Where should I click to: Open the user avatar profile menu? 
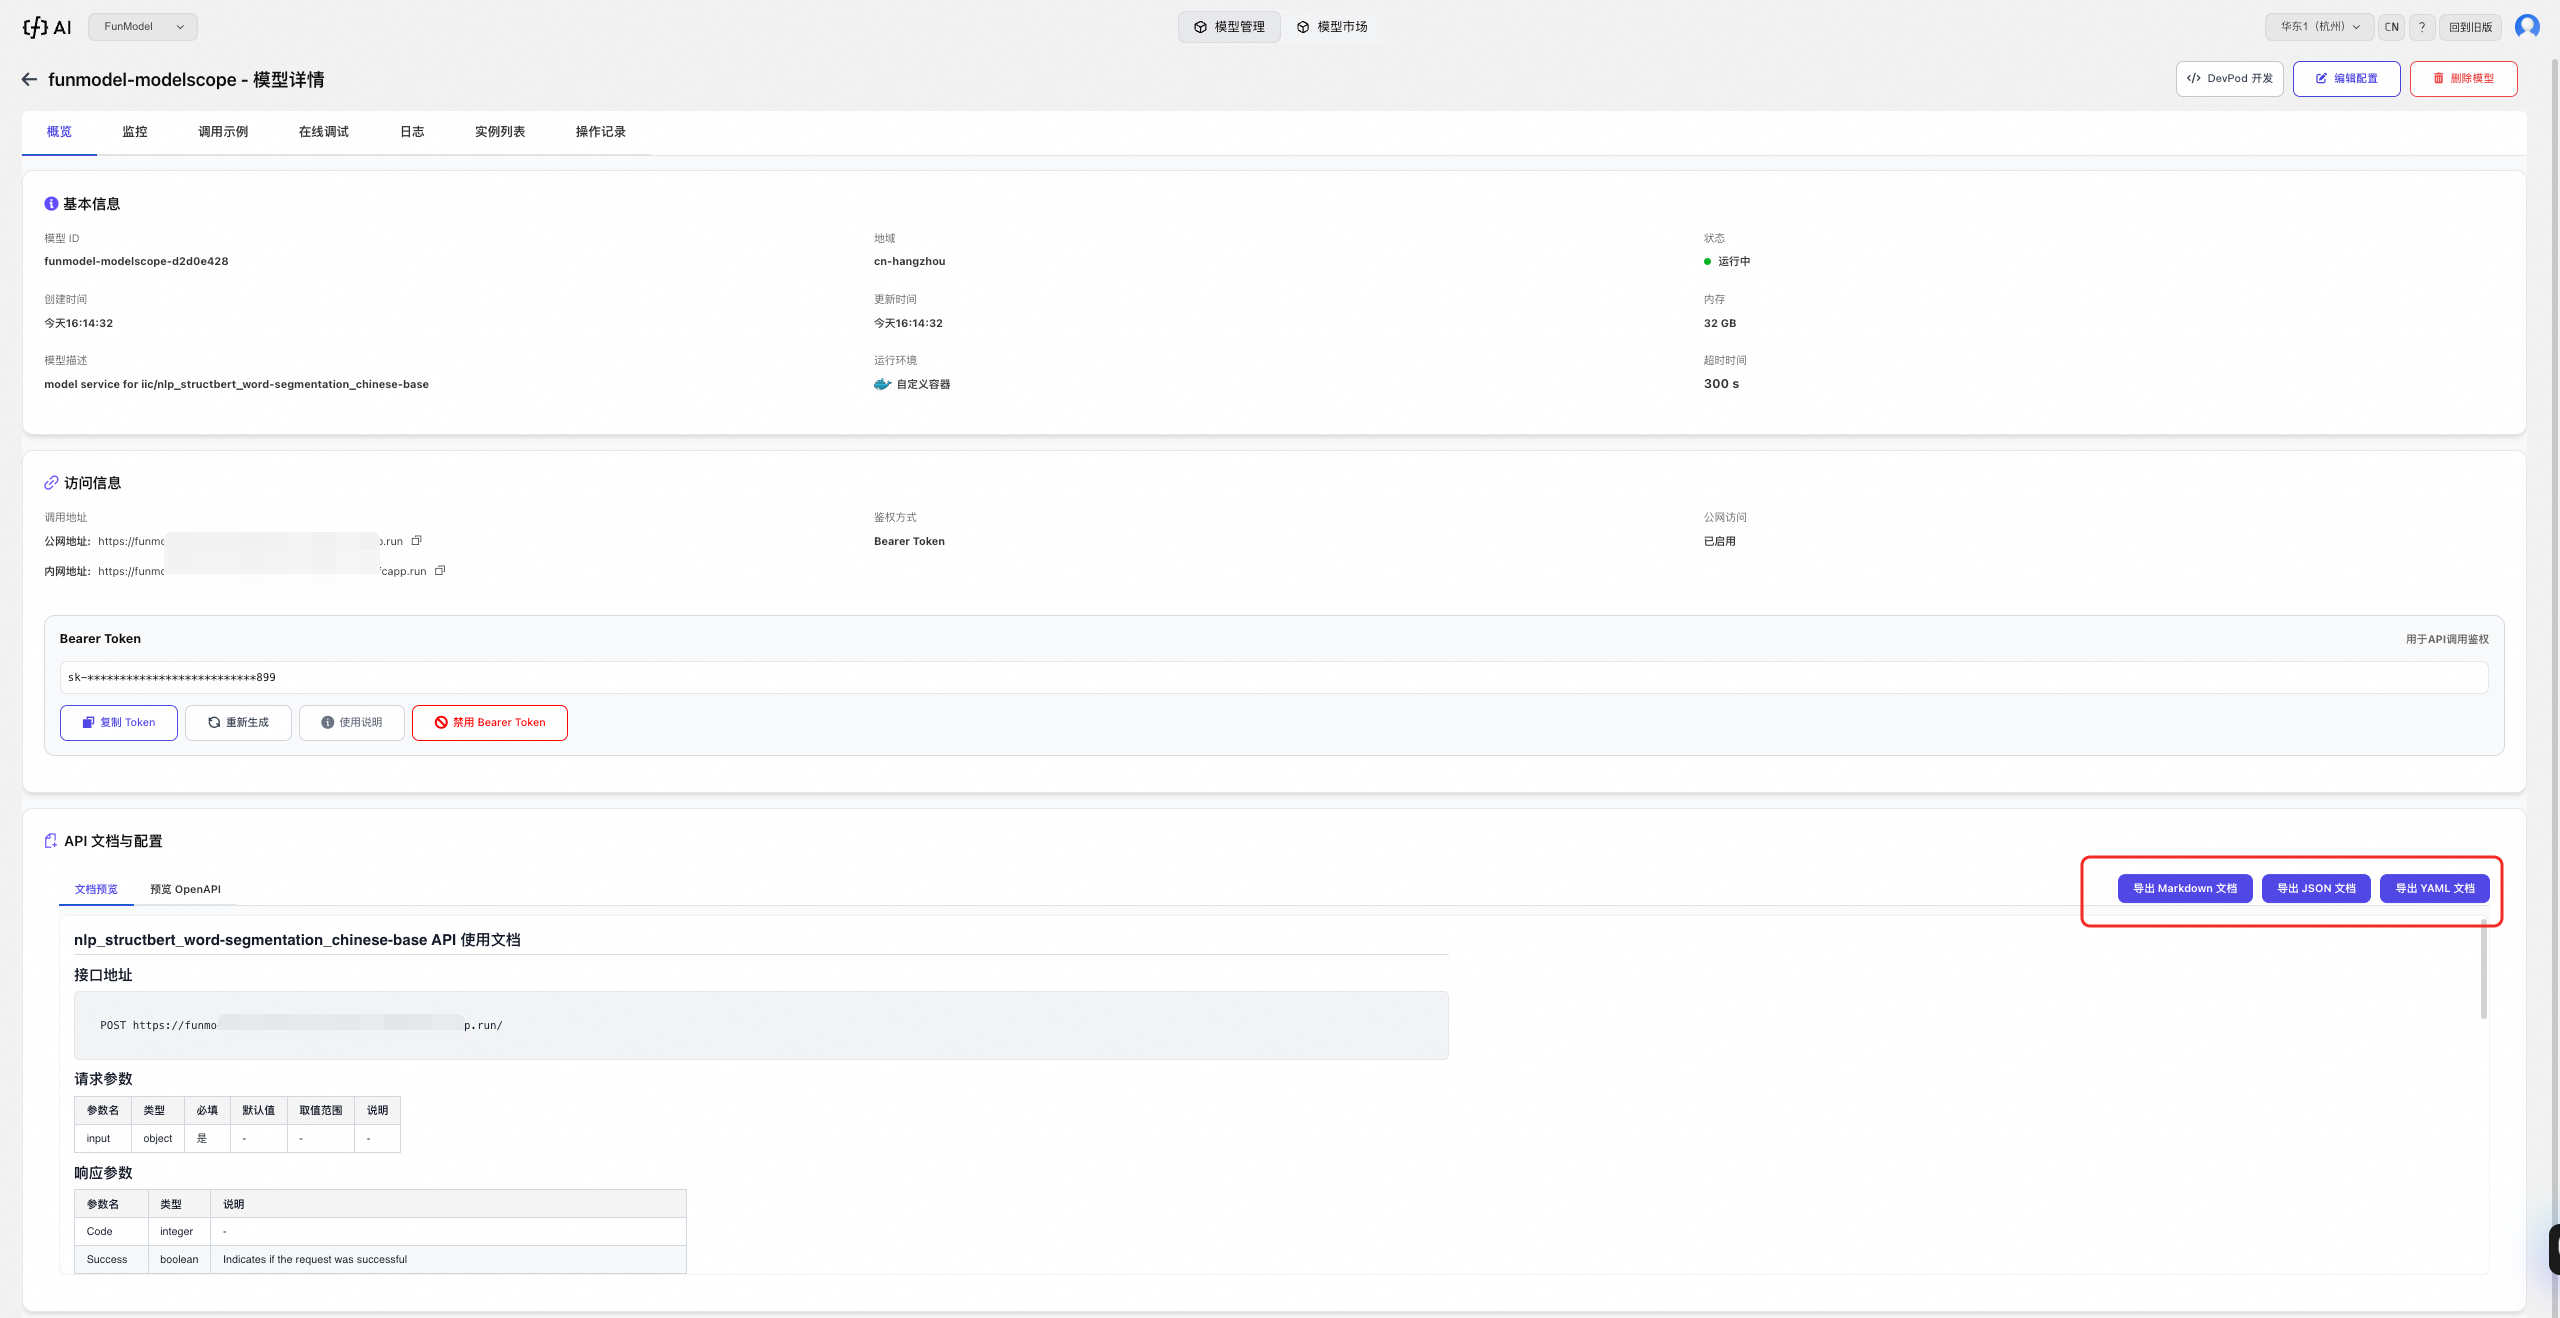point(2526,27)
